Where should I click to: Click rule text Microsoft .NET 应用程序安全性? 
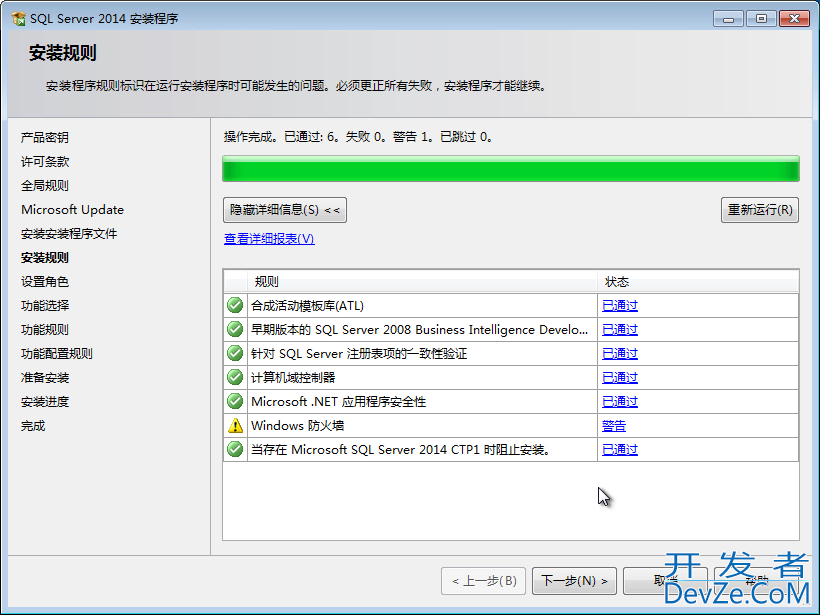click(338, 402)
